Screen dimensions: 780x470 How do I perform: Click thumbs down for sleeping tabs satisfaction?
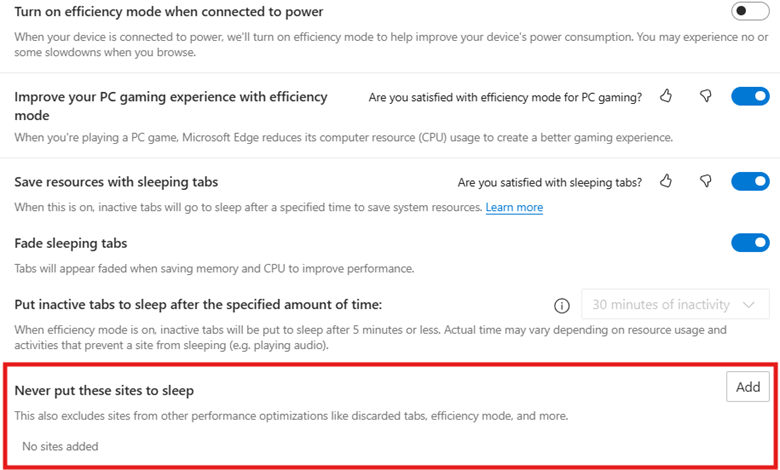coord(706,181)
